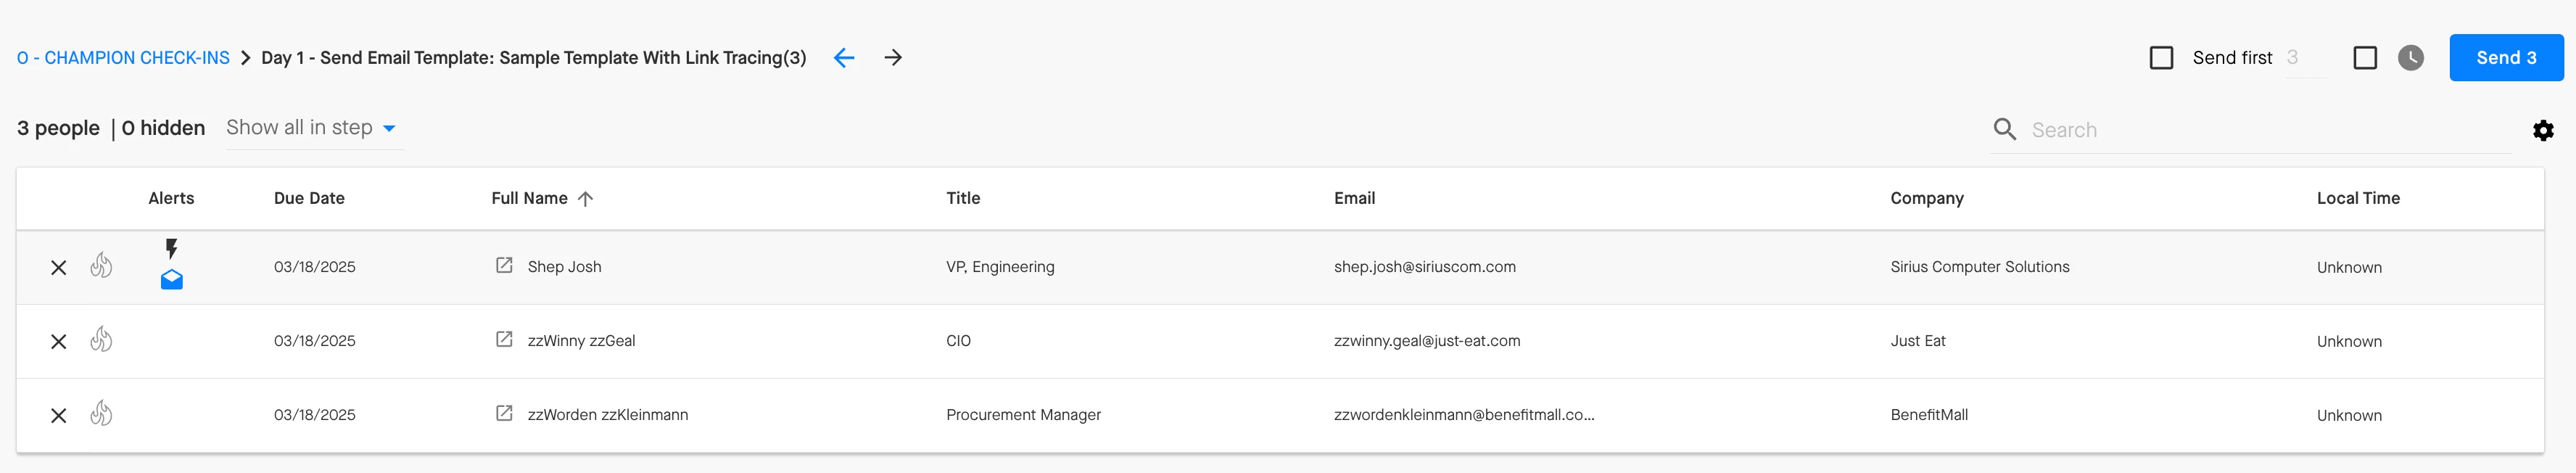Go to next step with right arrow
Screen dimensions: 2576x473
893,58
